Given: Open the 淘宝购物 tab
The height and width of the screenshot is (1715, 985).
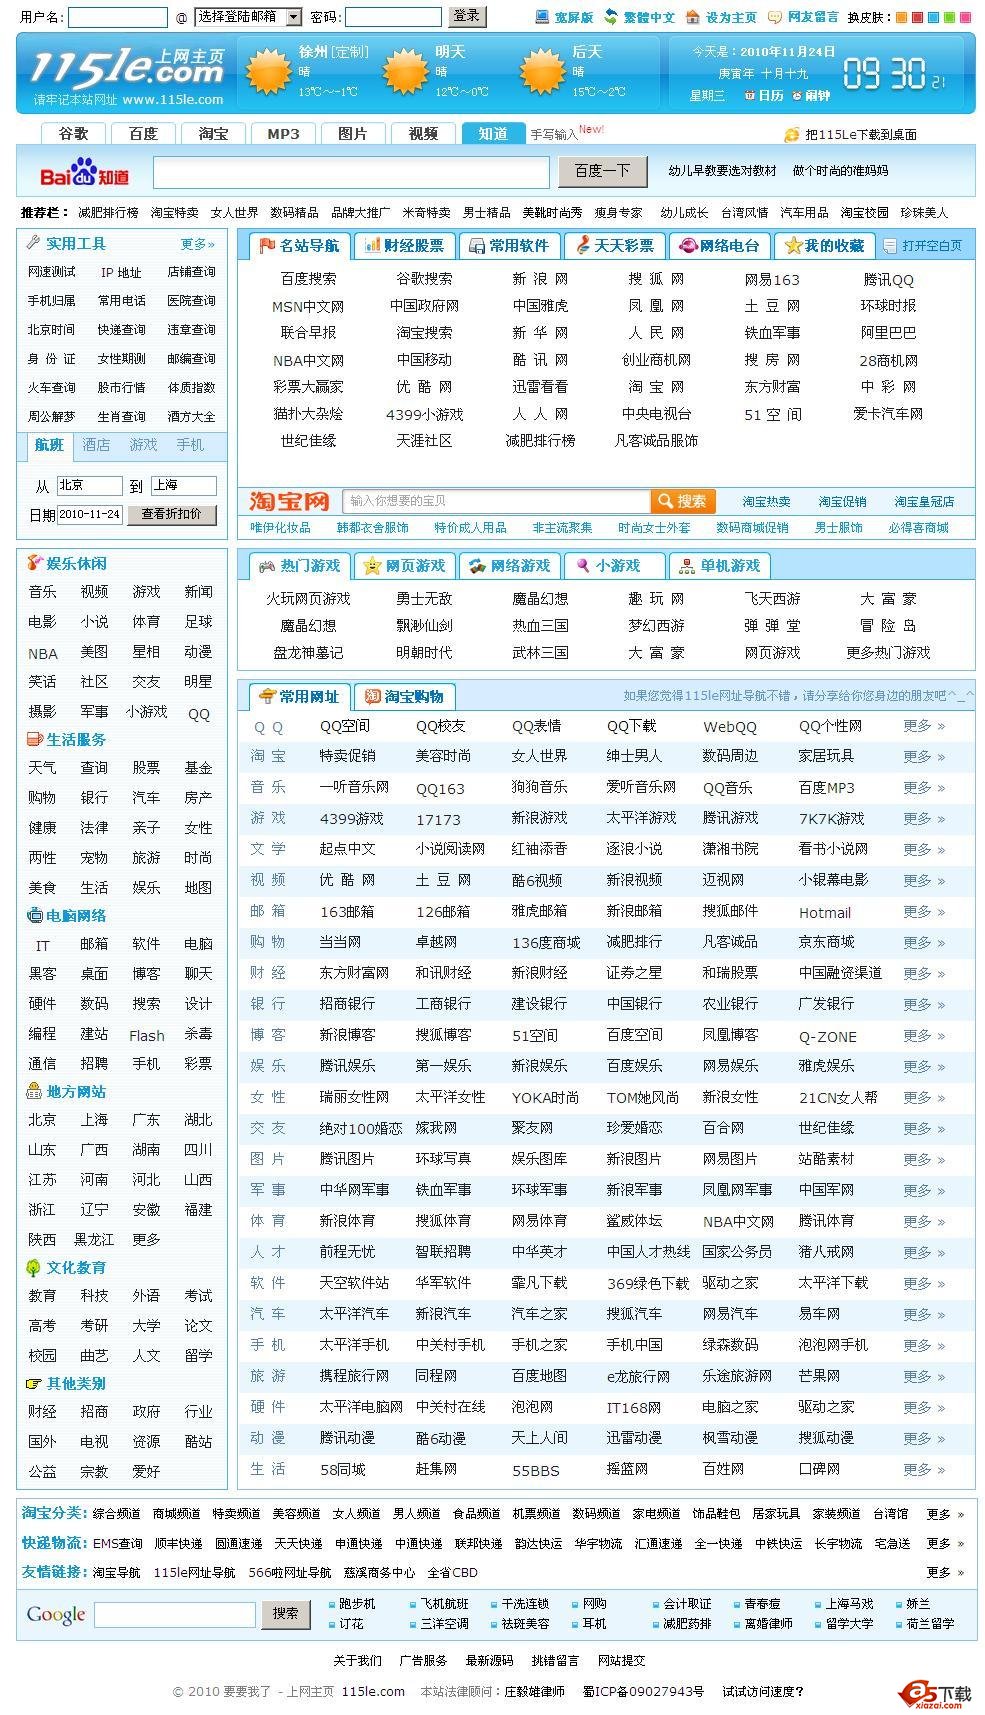Looking at the screenshot, I should tap(404, 697).
